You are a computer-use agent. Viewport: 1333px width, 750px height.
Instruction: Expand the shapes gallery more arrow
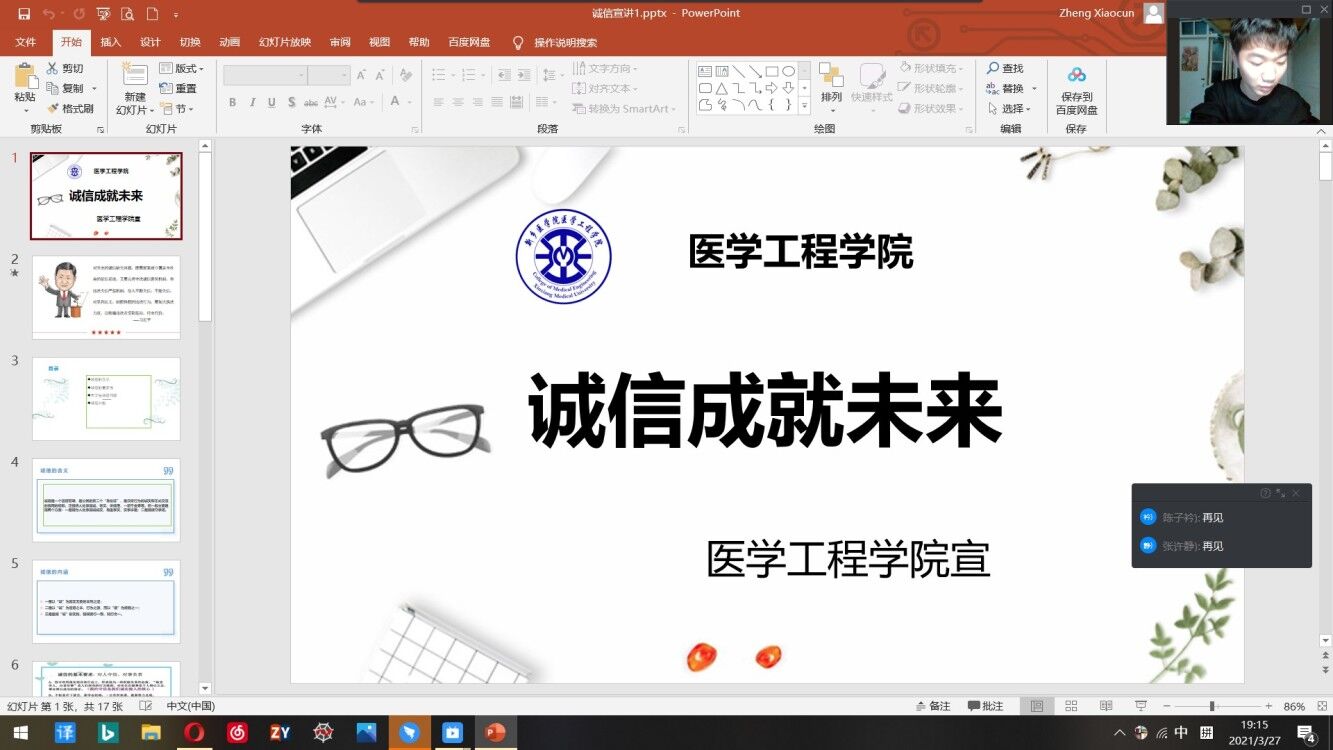(804, 105)
